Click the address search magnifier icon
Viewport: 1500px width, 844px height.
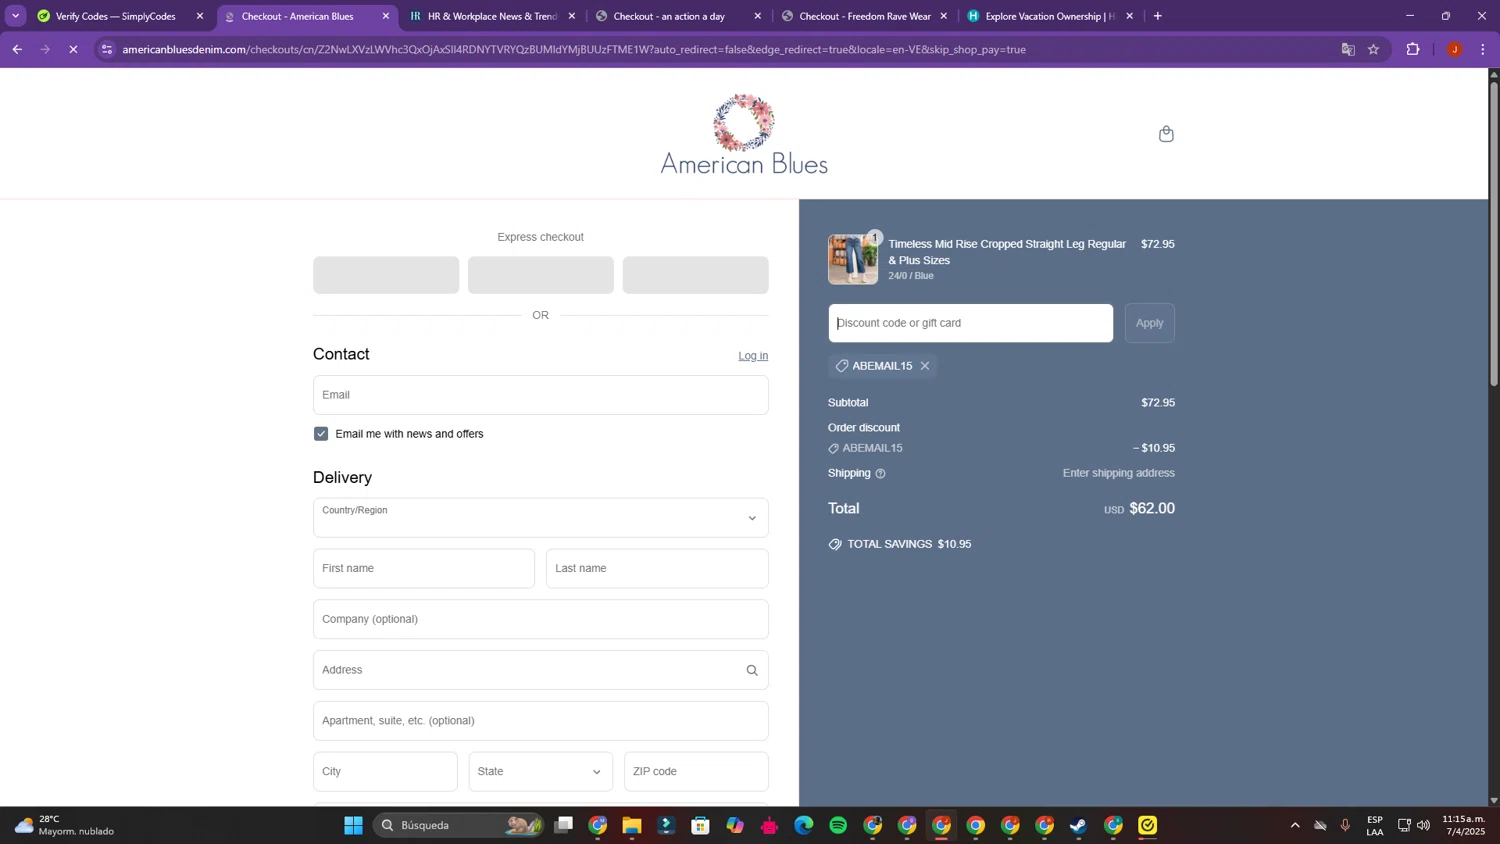(x=752, y=670)
